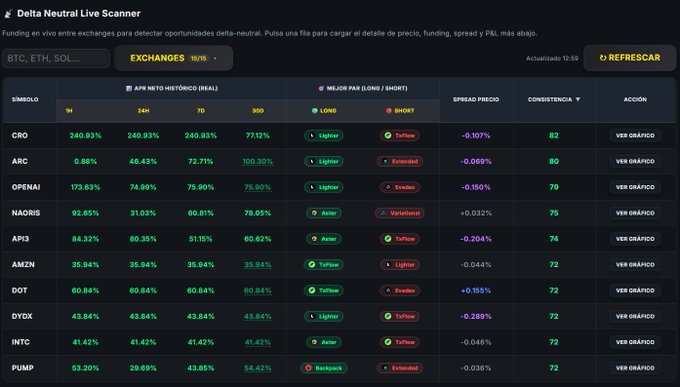
Task: Click the consistency score 82 for CRO
Action: 554,135
